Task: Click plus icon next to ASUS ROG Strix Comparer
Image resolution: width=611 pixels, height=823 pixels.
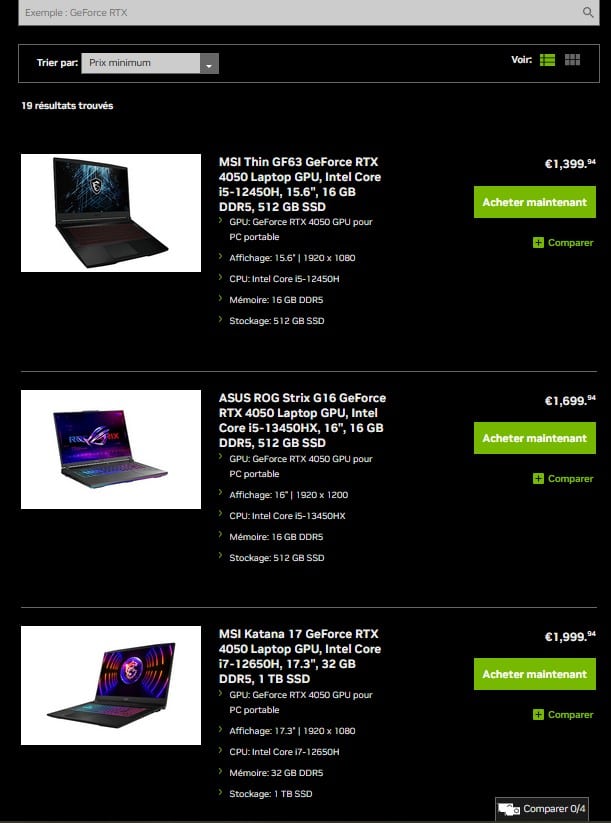Action: (x=538, y=479)
